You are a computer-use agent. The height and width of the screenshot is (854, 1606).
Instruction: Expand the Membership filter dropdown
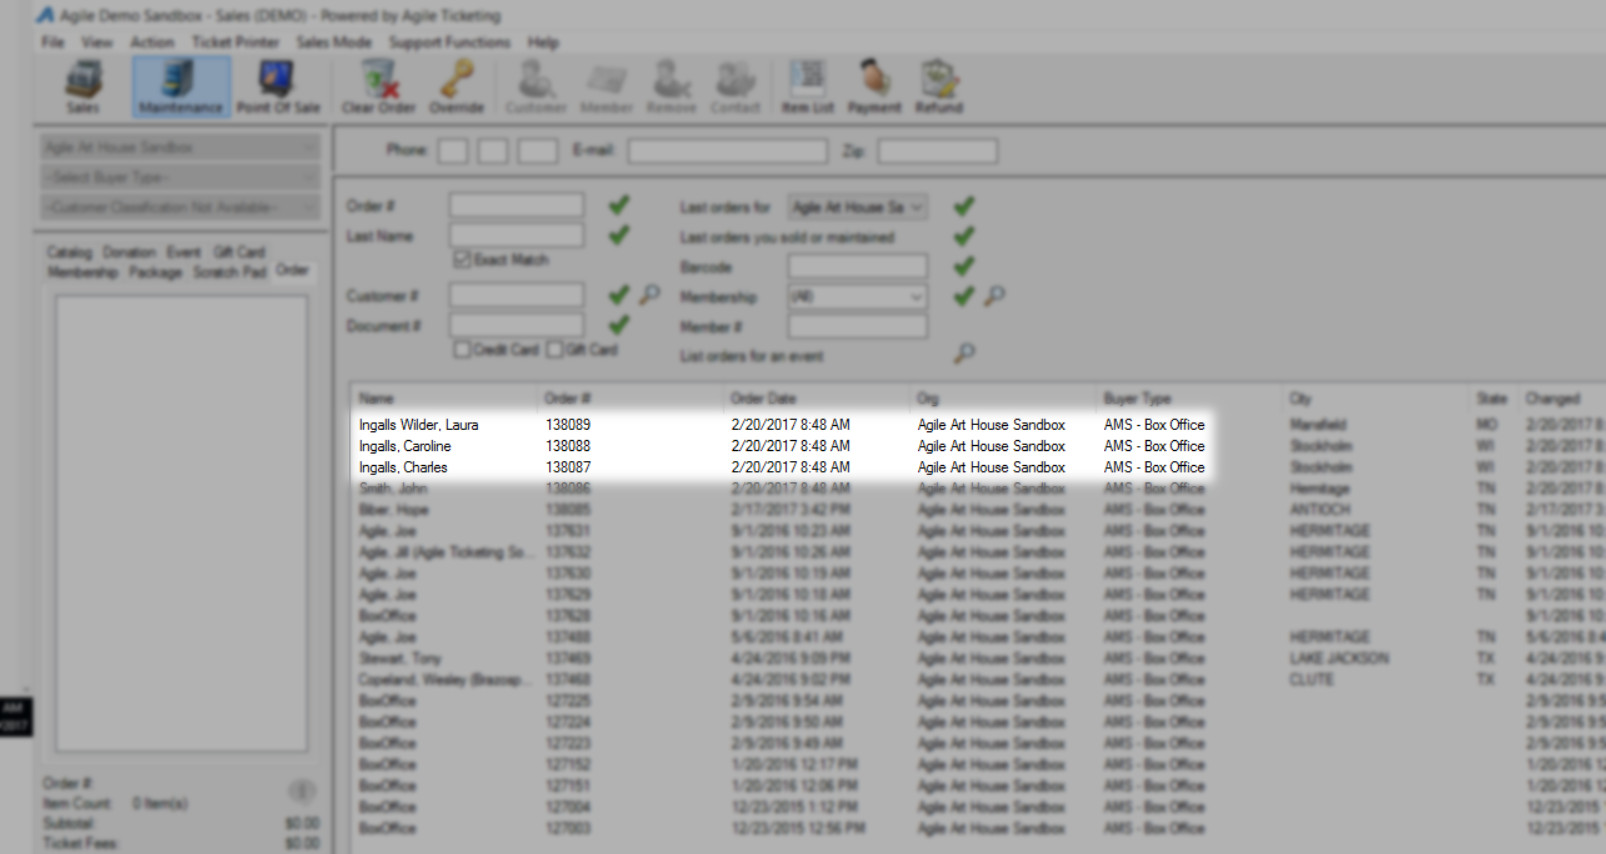pyautogui.click(x=856, y=297)
